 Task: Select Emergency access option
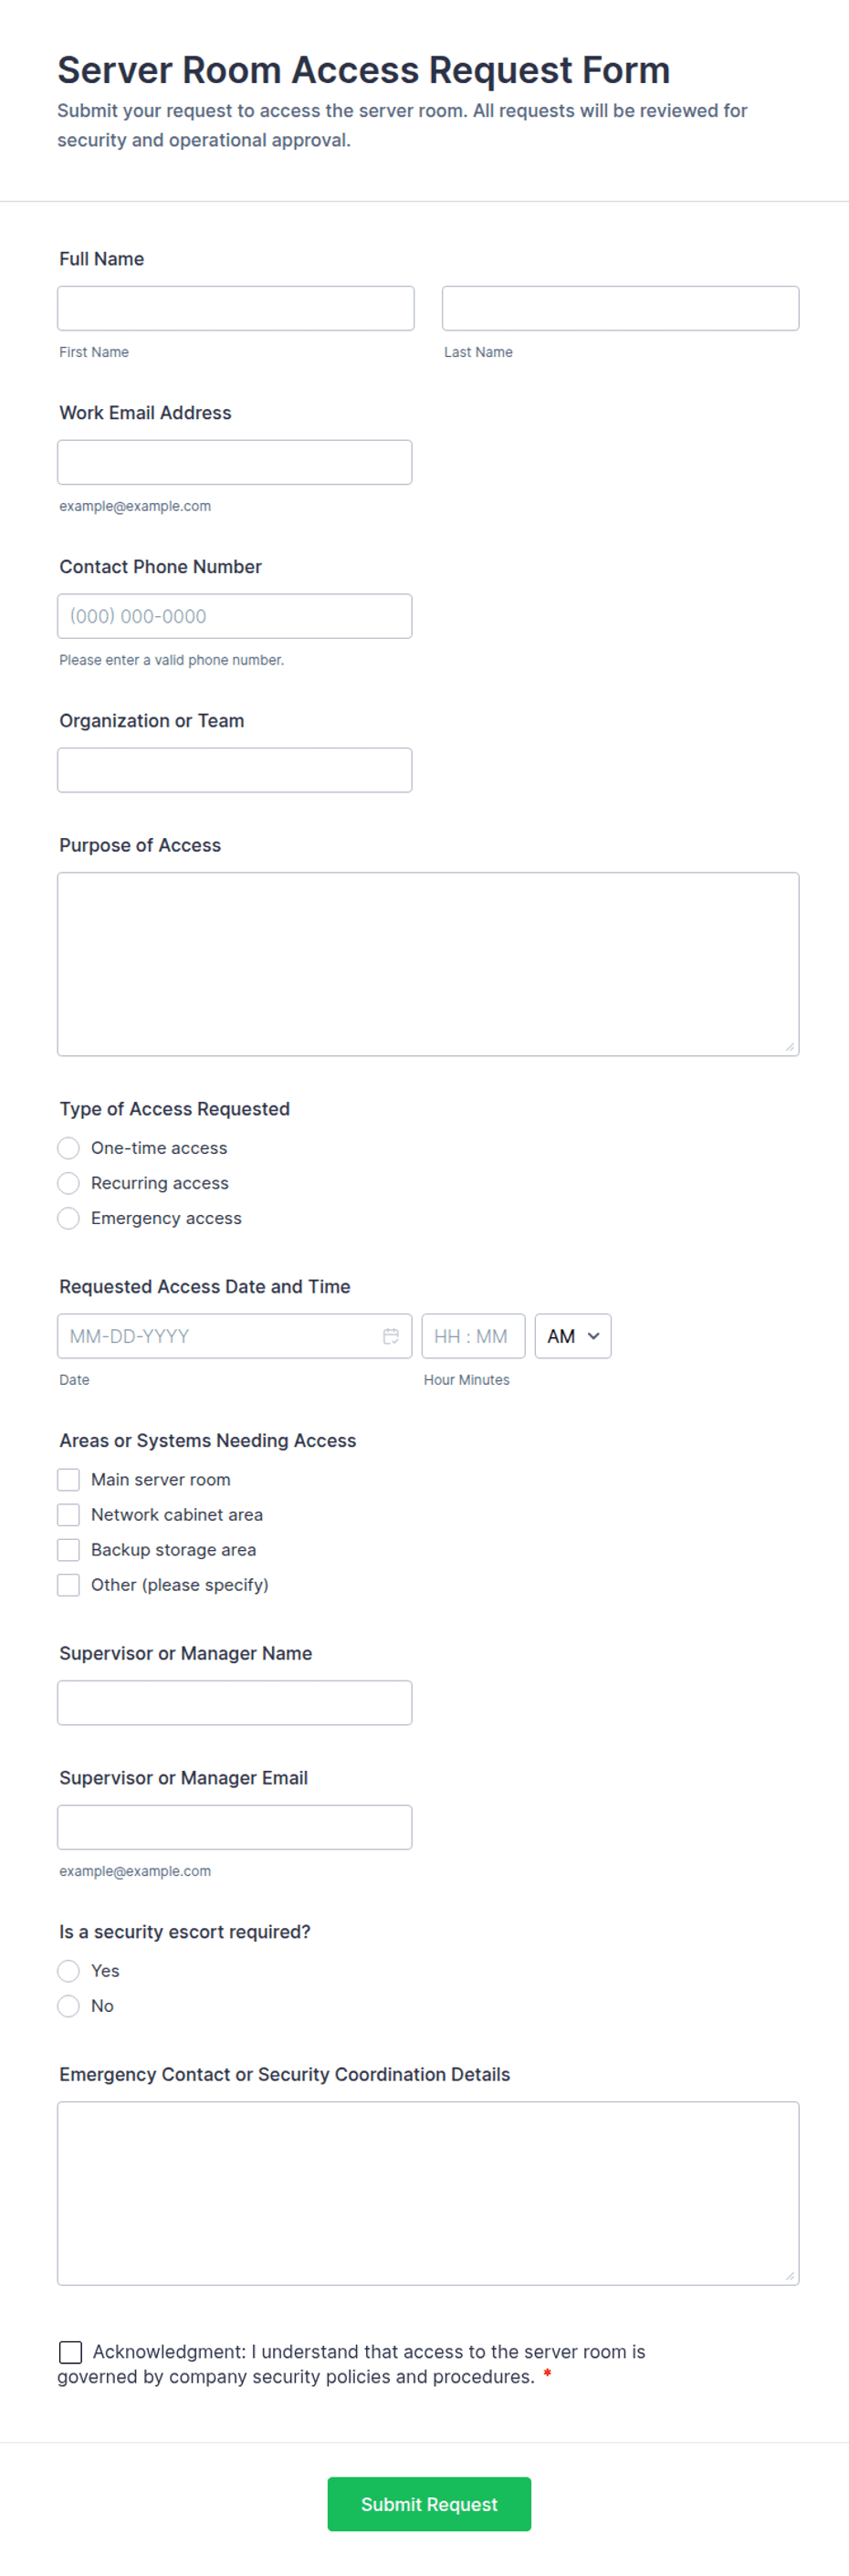pos(68,1218)
